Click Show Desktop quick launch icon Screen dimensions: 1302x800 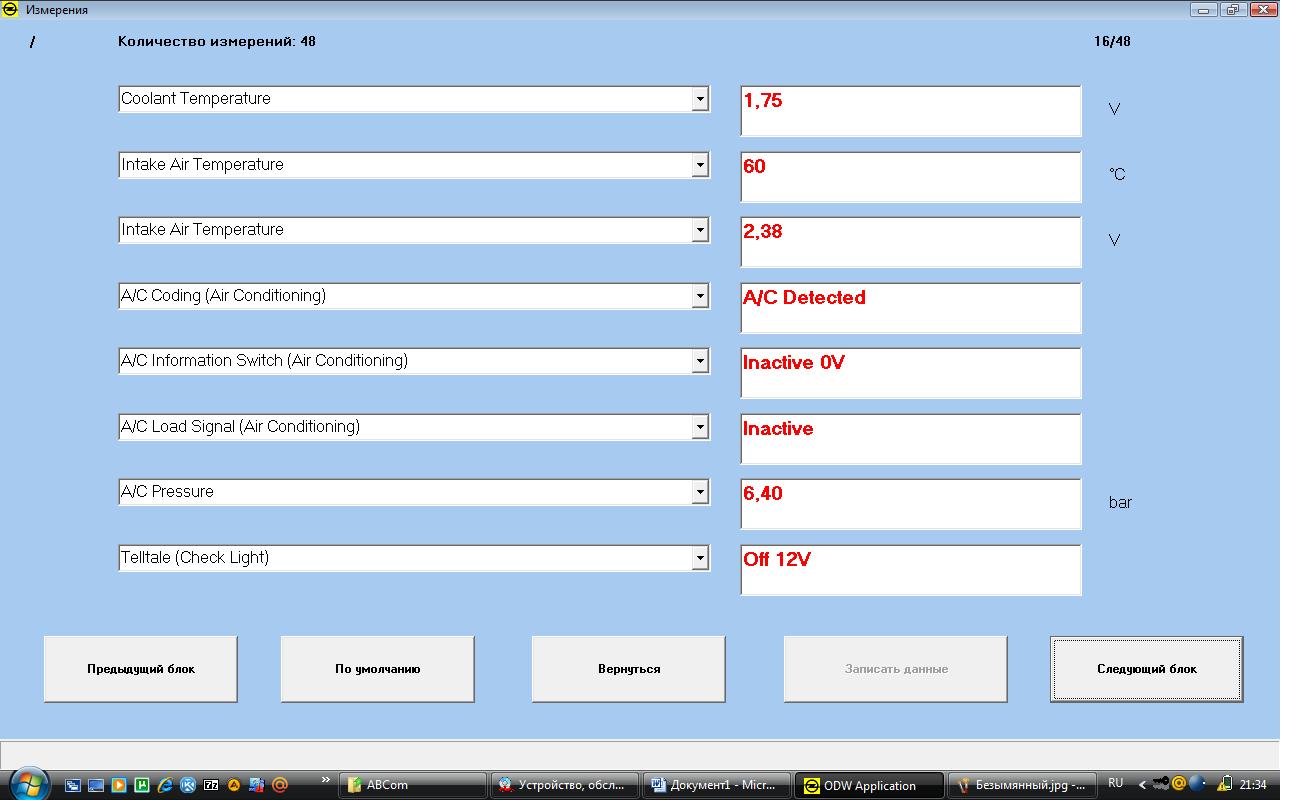(96, 785)
